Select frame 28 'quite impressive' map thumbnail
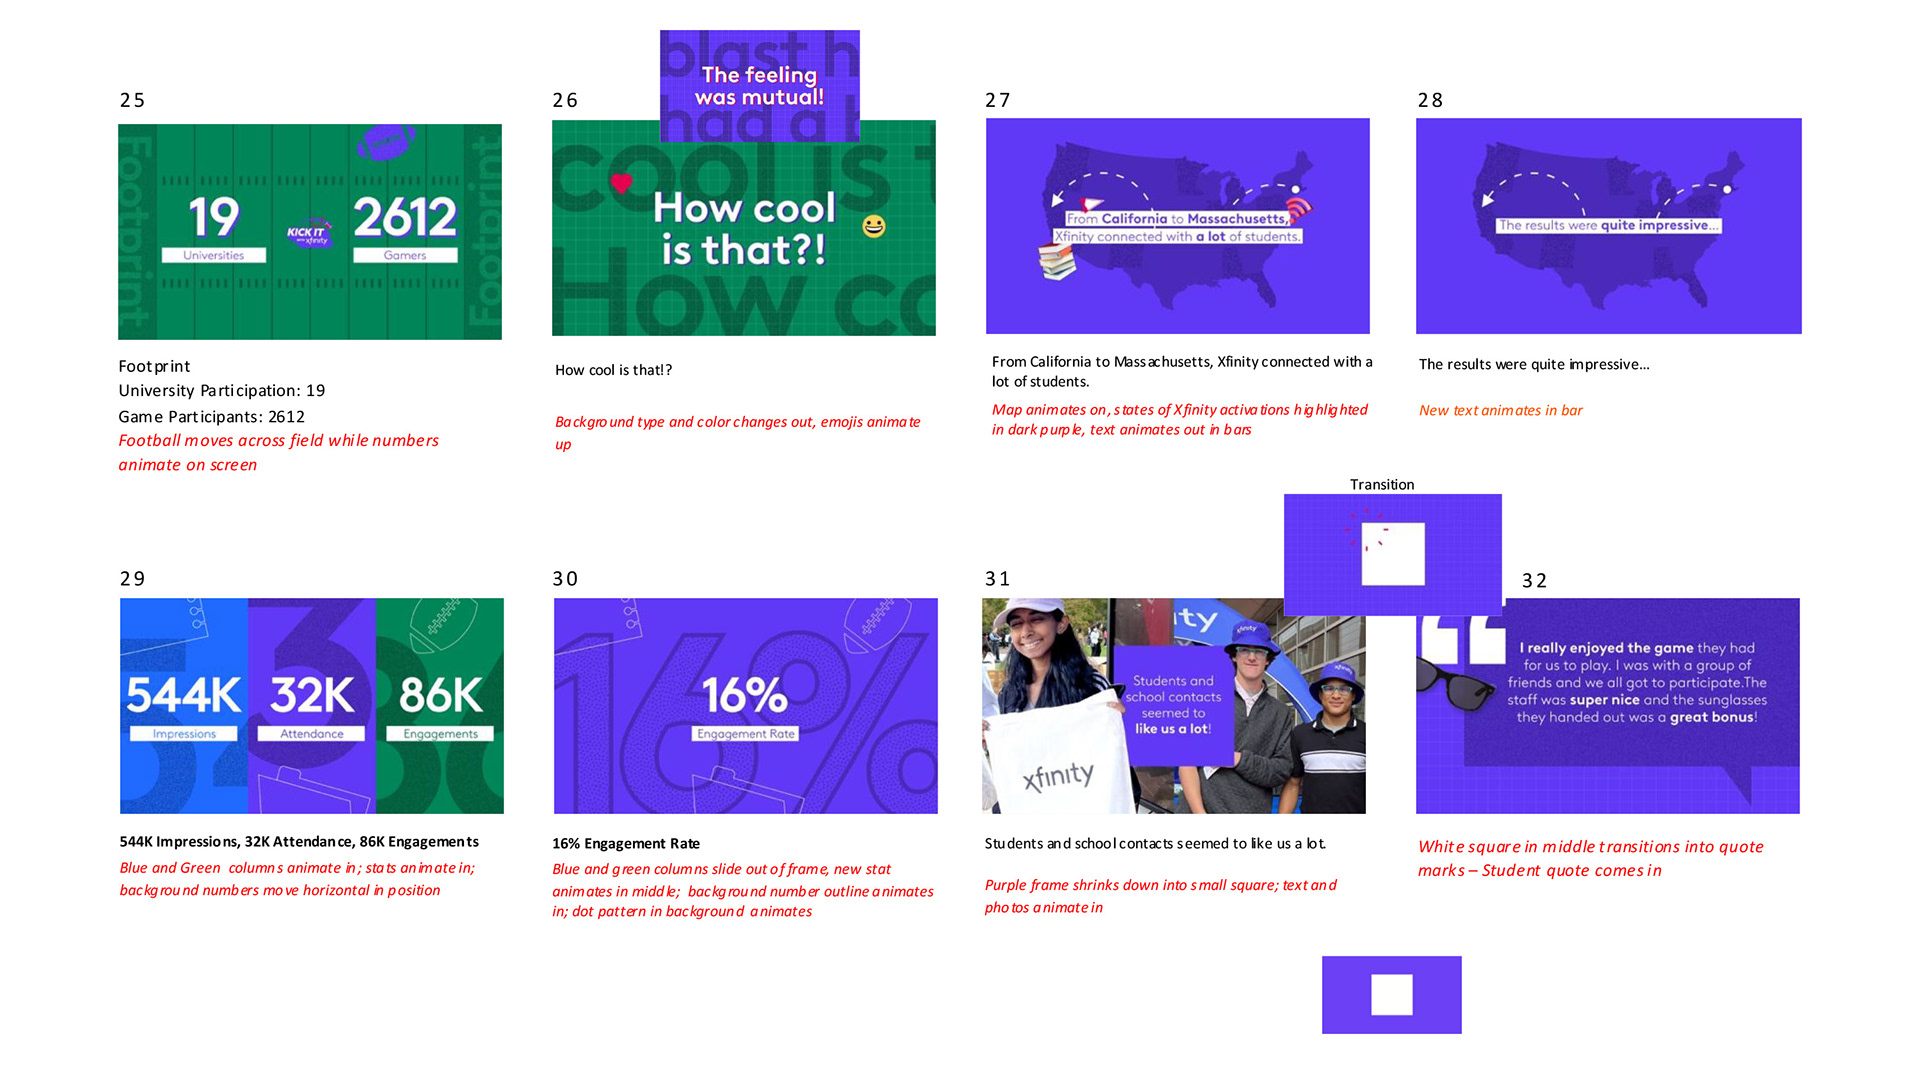Image resolution: width=1920 pixels, height=1080 pixels. (1609, 226)
